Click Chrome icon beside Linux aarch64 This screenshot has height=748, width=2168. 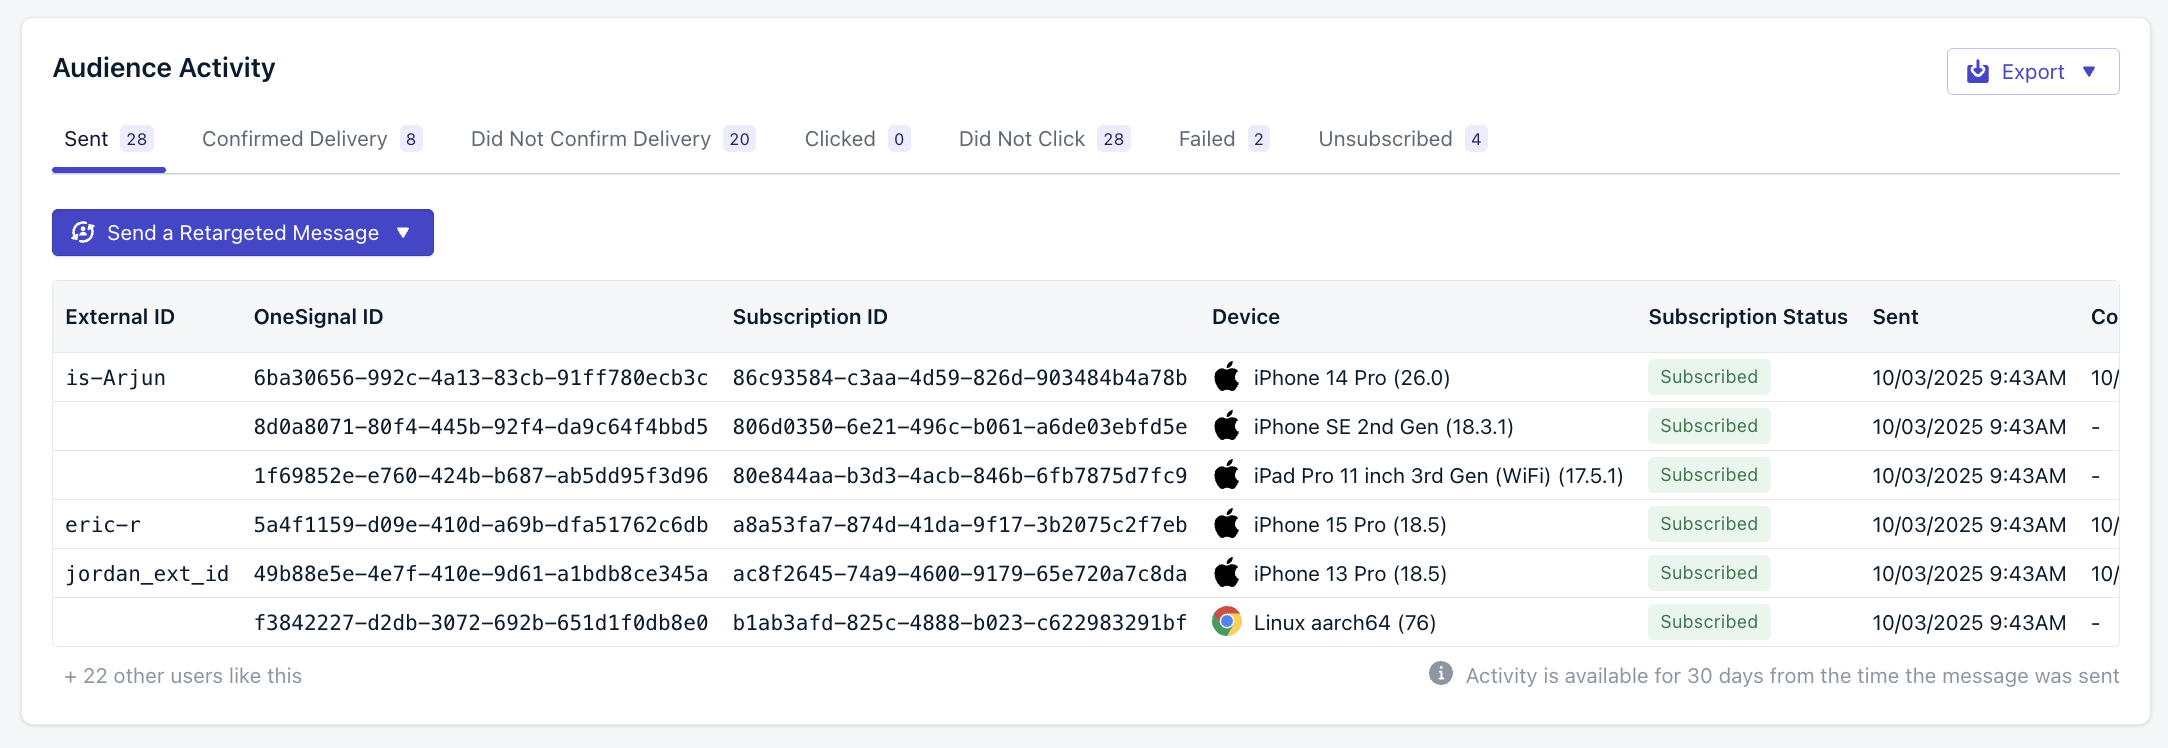point(1226,622)
